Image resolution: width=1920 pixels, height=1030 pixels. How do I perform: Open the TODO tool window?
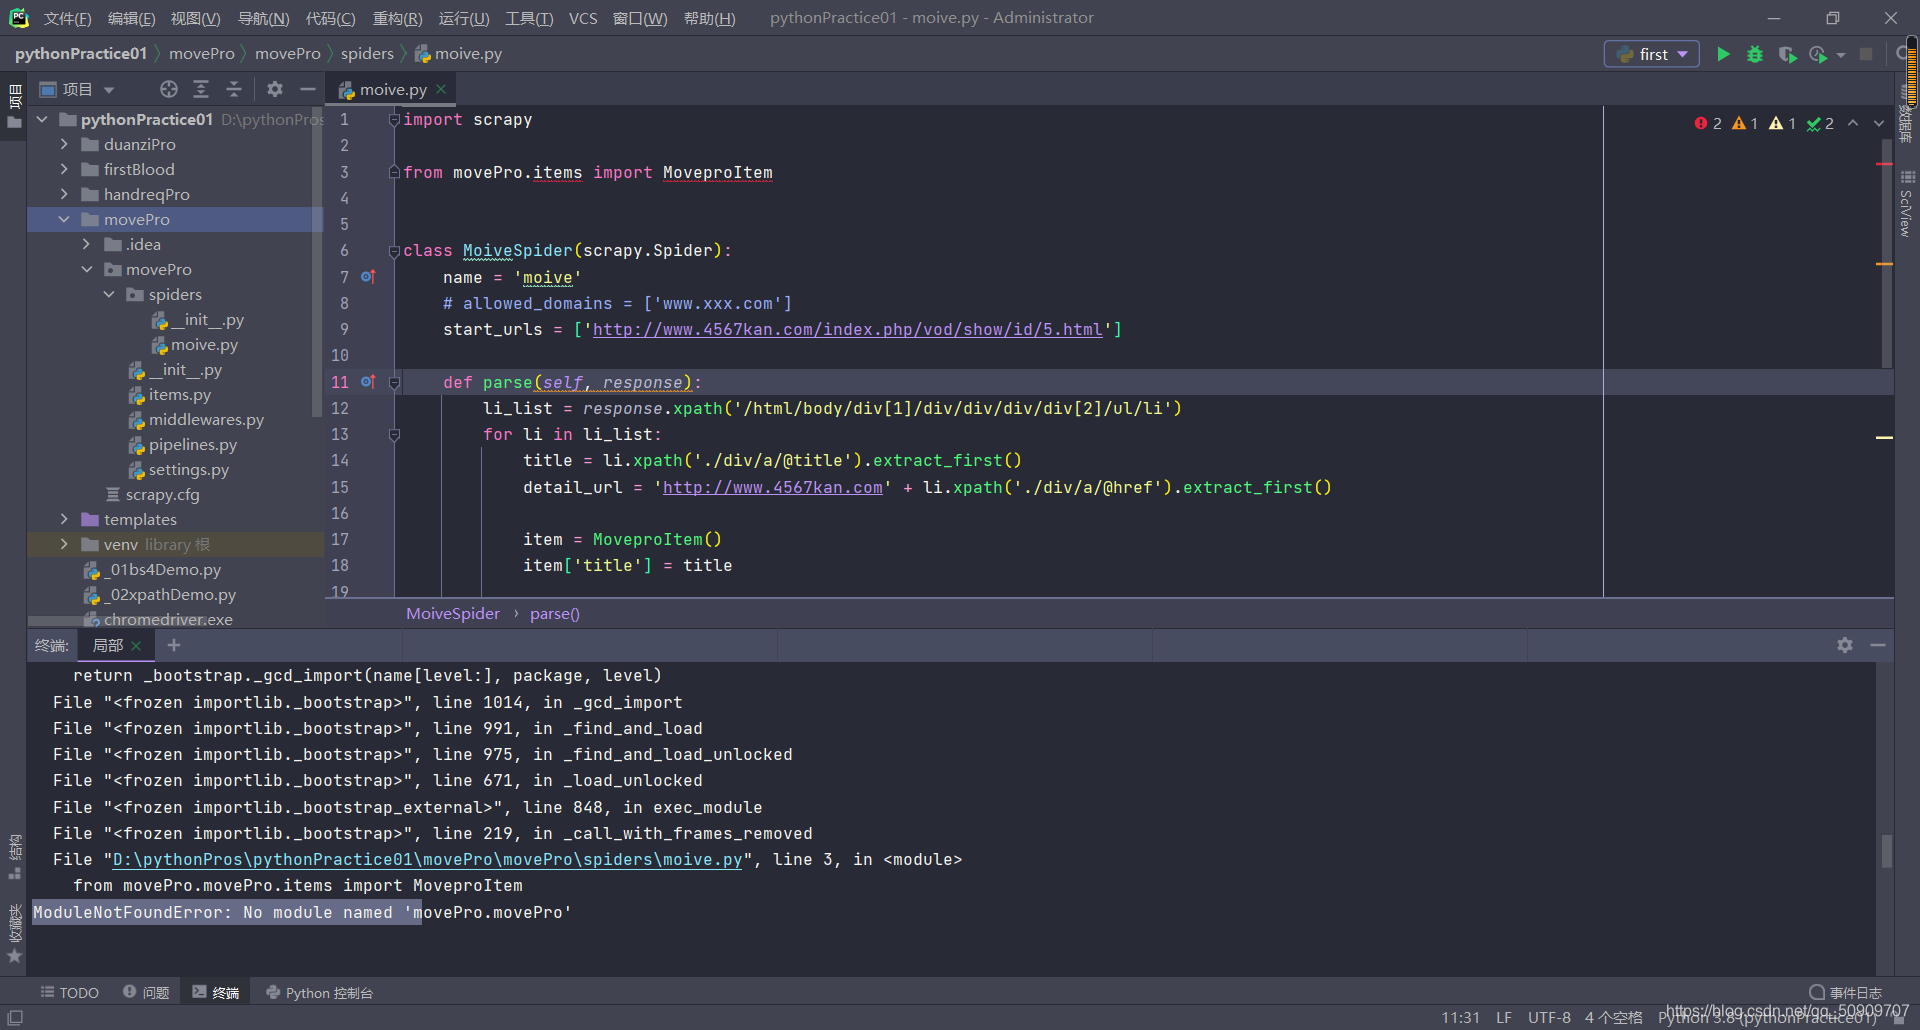[70, 992]
